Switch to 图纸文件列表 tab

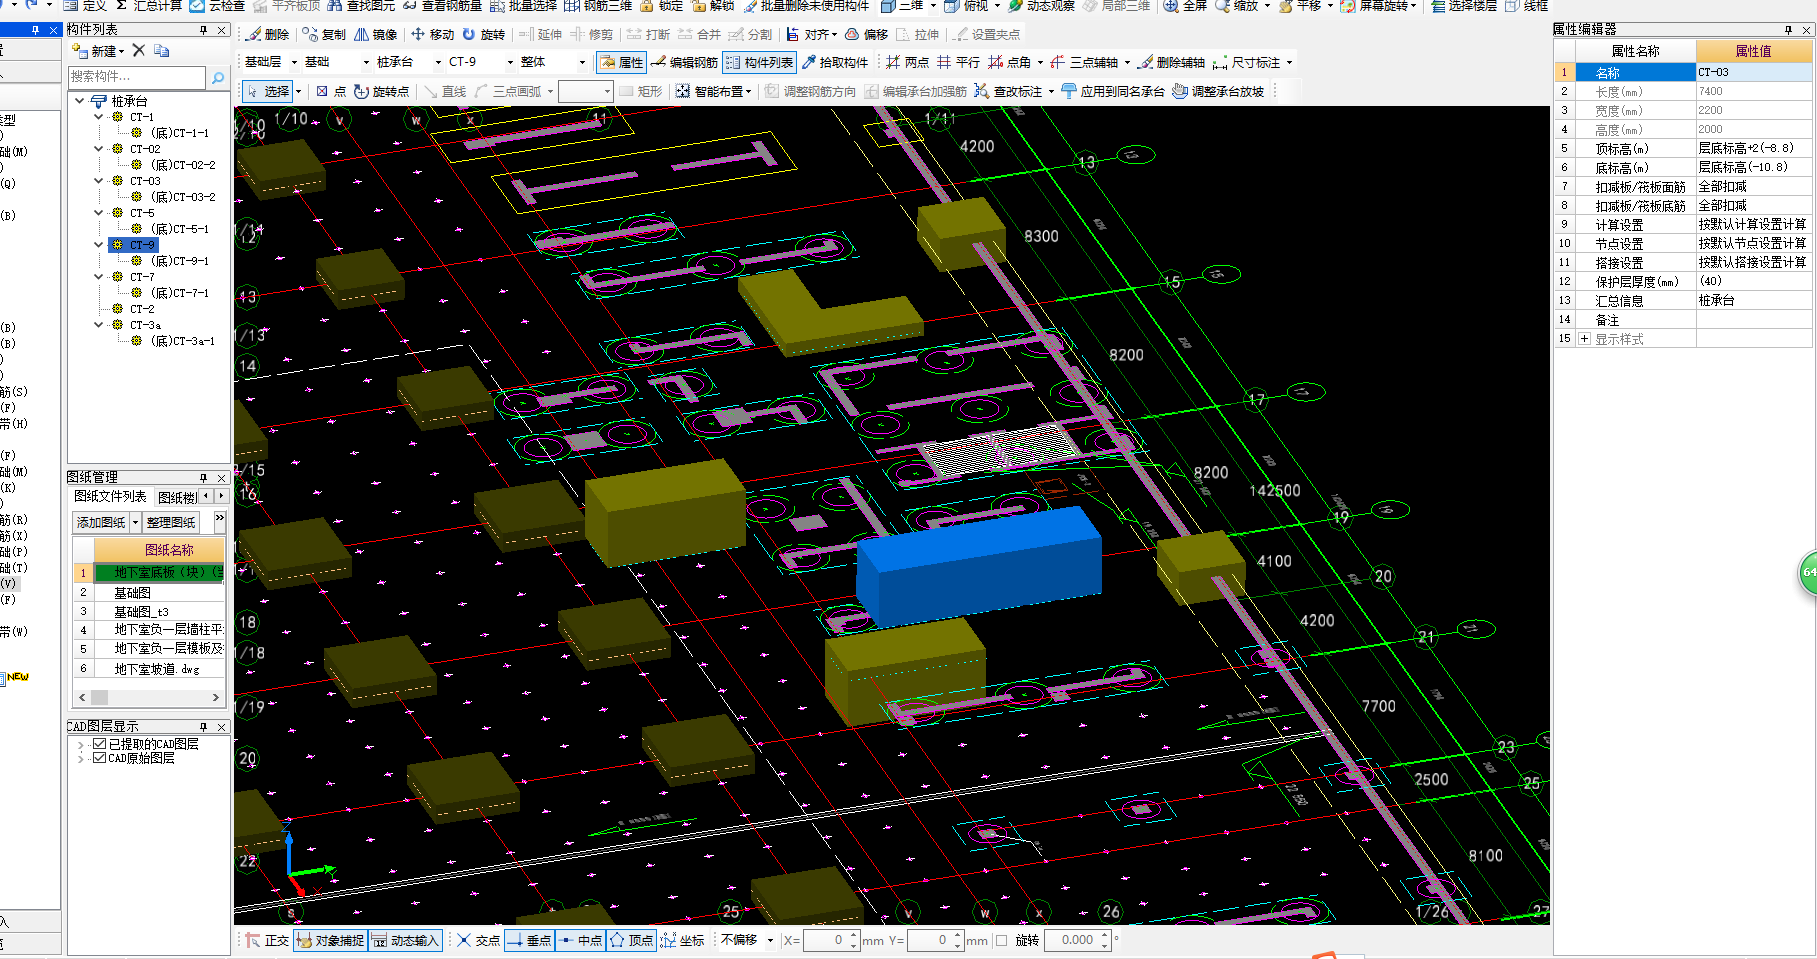[110, 496]
